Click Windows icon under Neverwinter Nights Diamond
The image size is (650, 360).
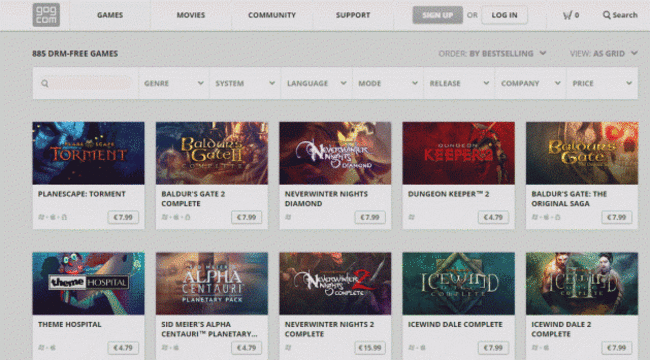click(288, 217)
